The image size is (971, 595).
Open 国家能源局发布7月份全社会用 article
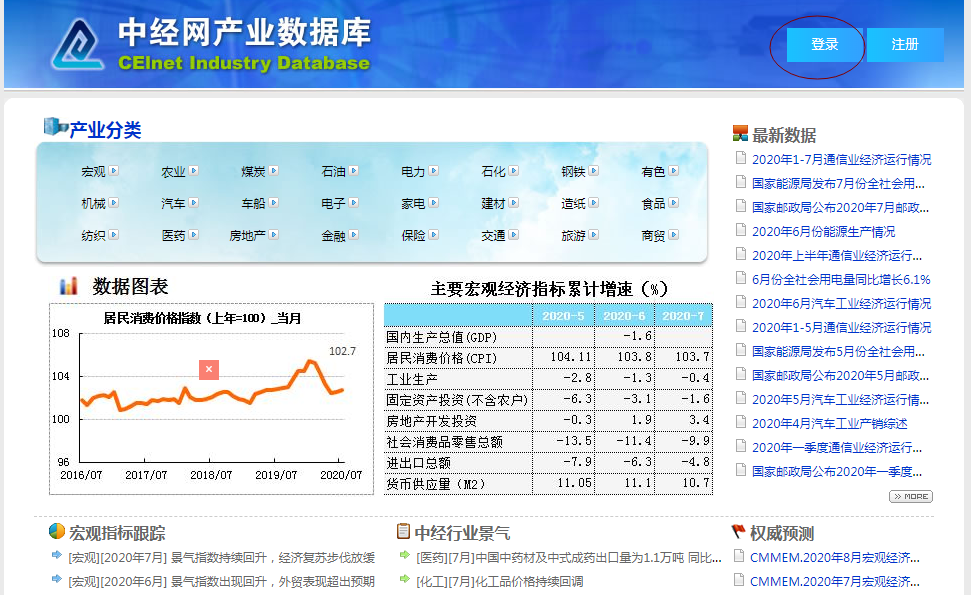(838, 184)
